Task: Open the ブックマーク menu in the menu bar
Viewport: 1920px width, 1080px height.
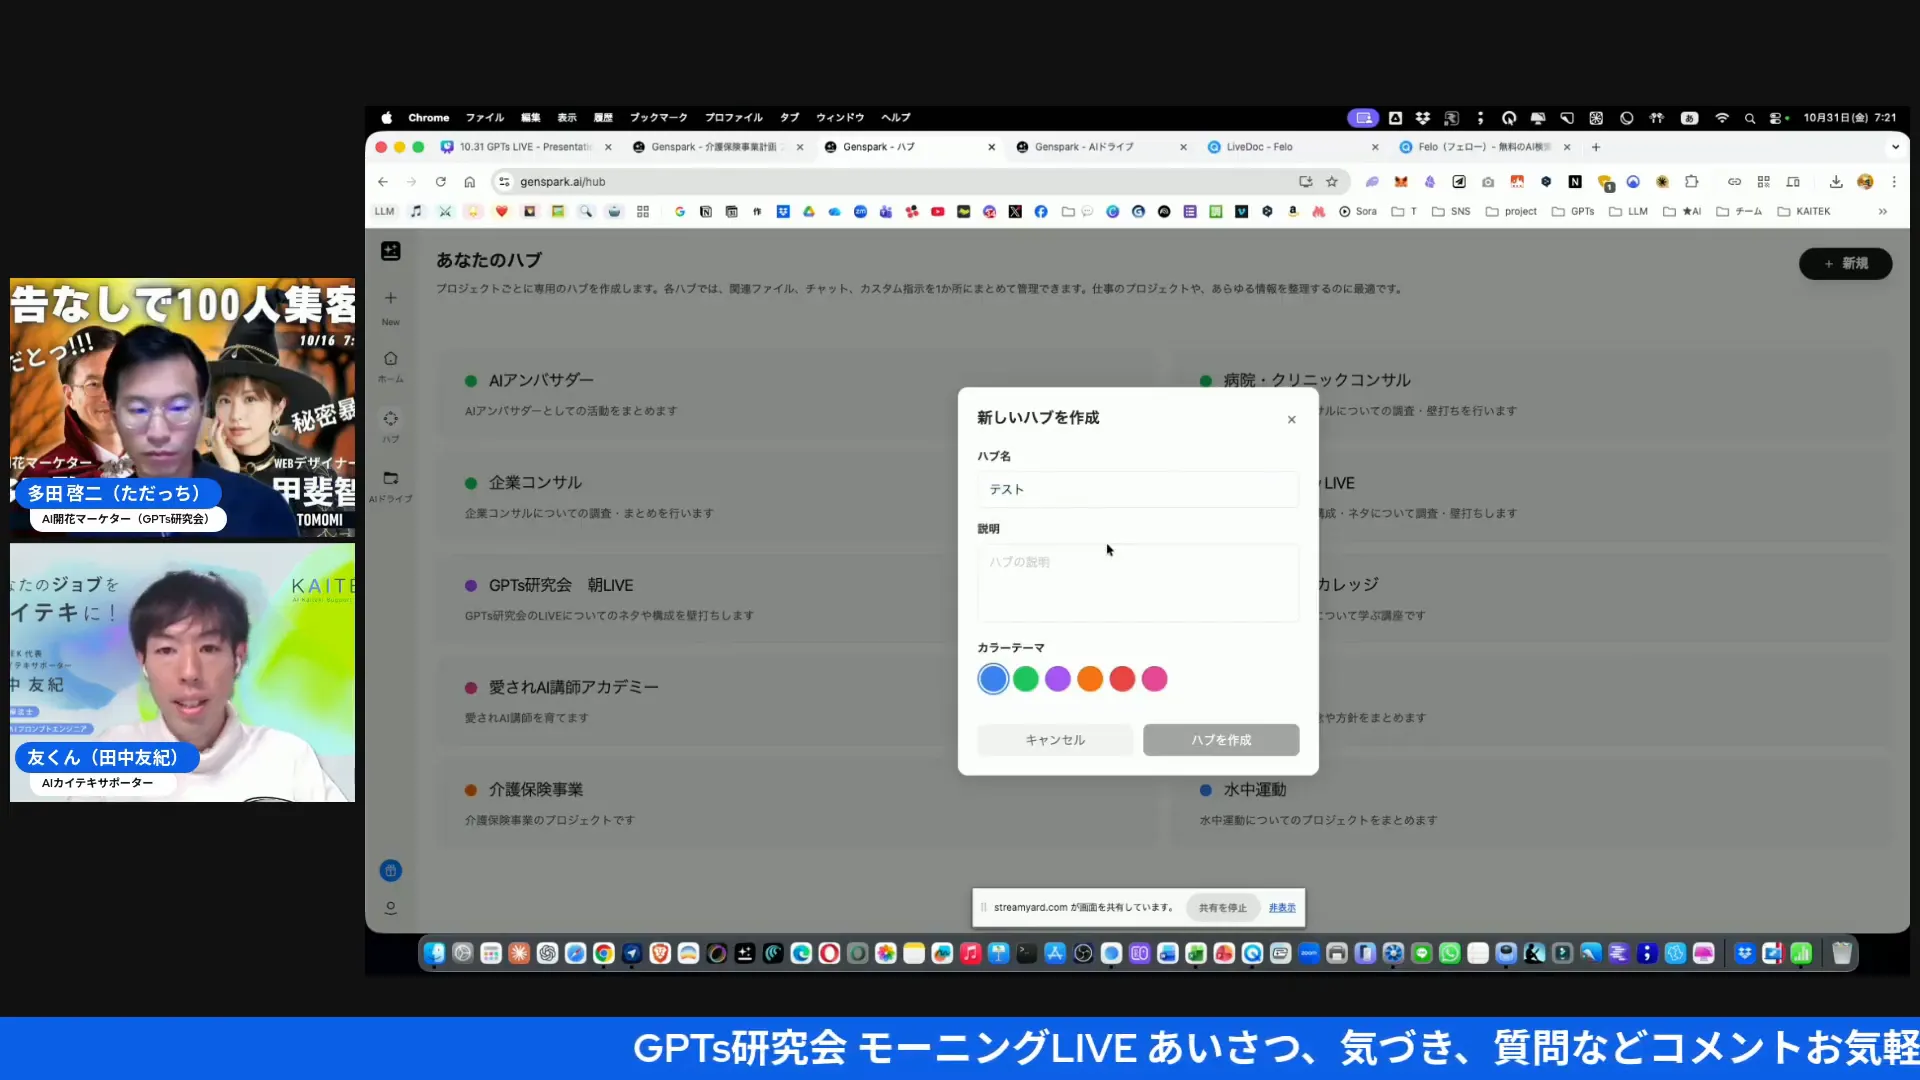Action: pyautogui.click(x=659, y=117)
